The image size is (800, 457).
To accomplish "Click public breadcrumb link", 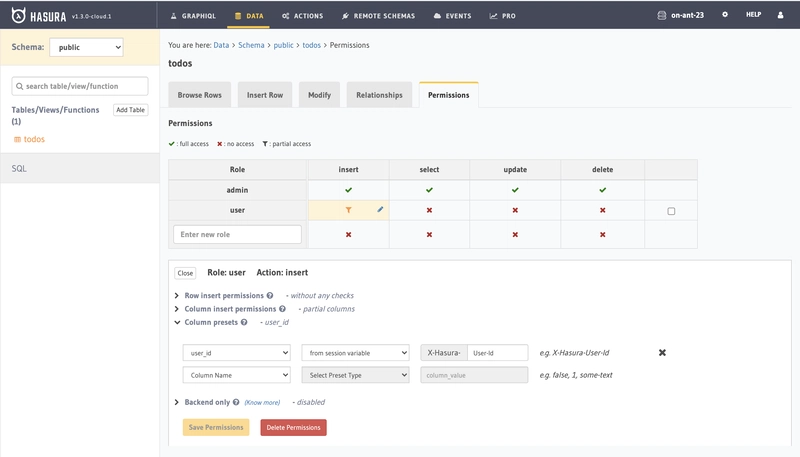I will pyautogui.click(x=283, y=45).
